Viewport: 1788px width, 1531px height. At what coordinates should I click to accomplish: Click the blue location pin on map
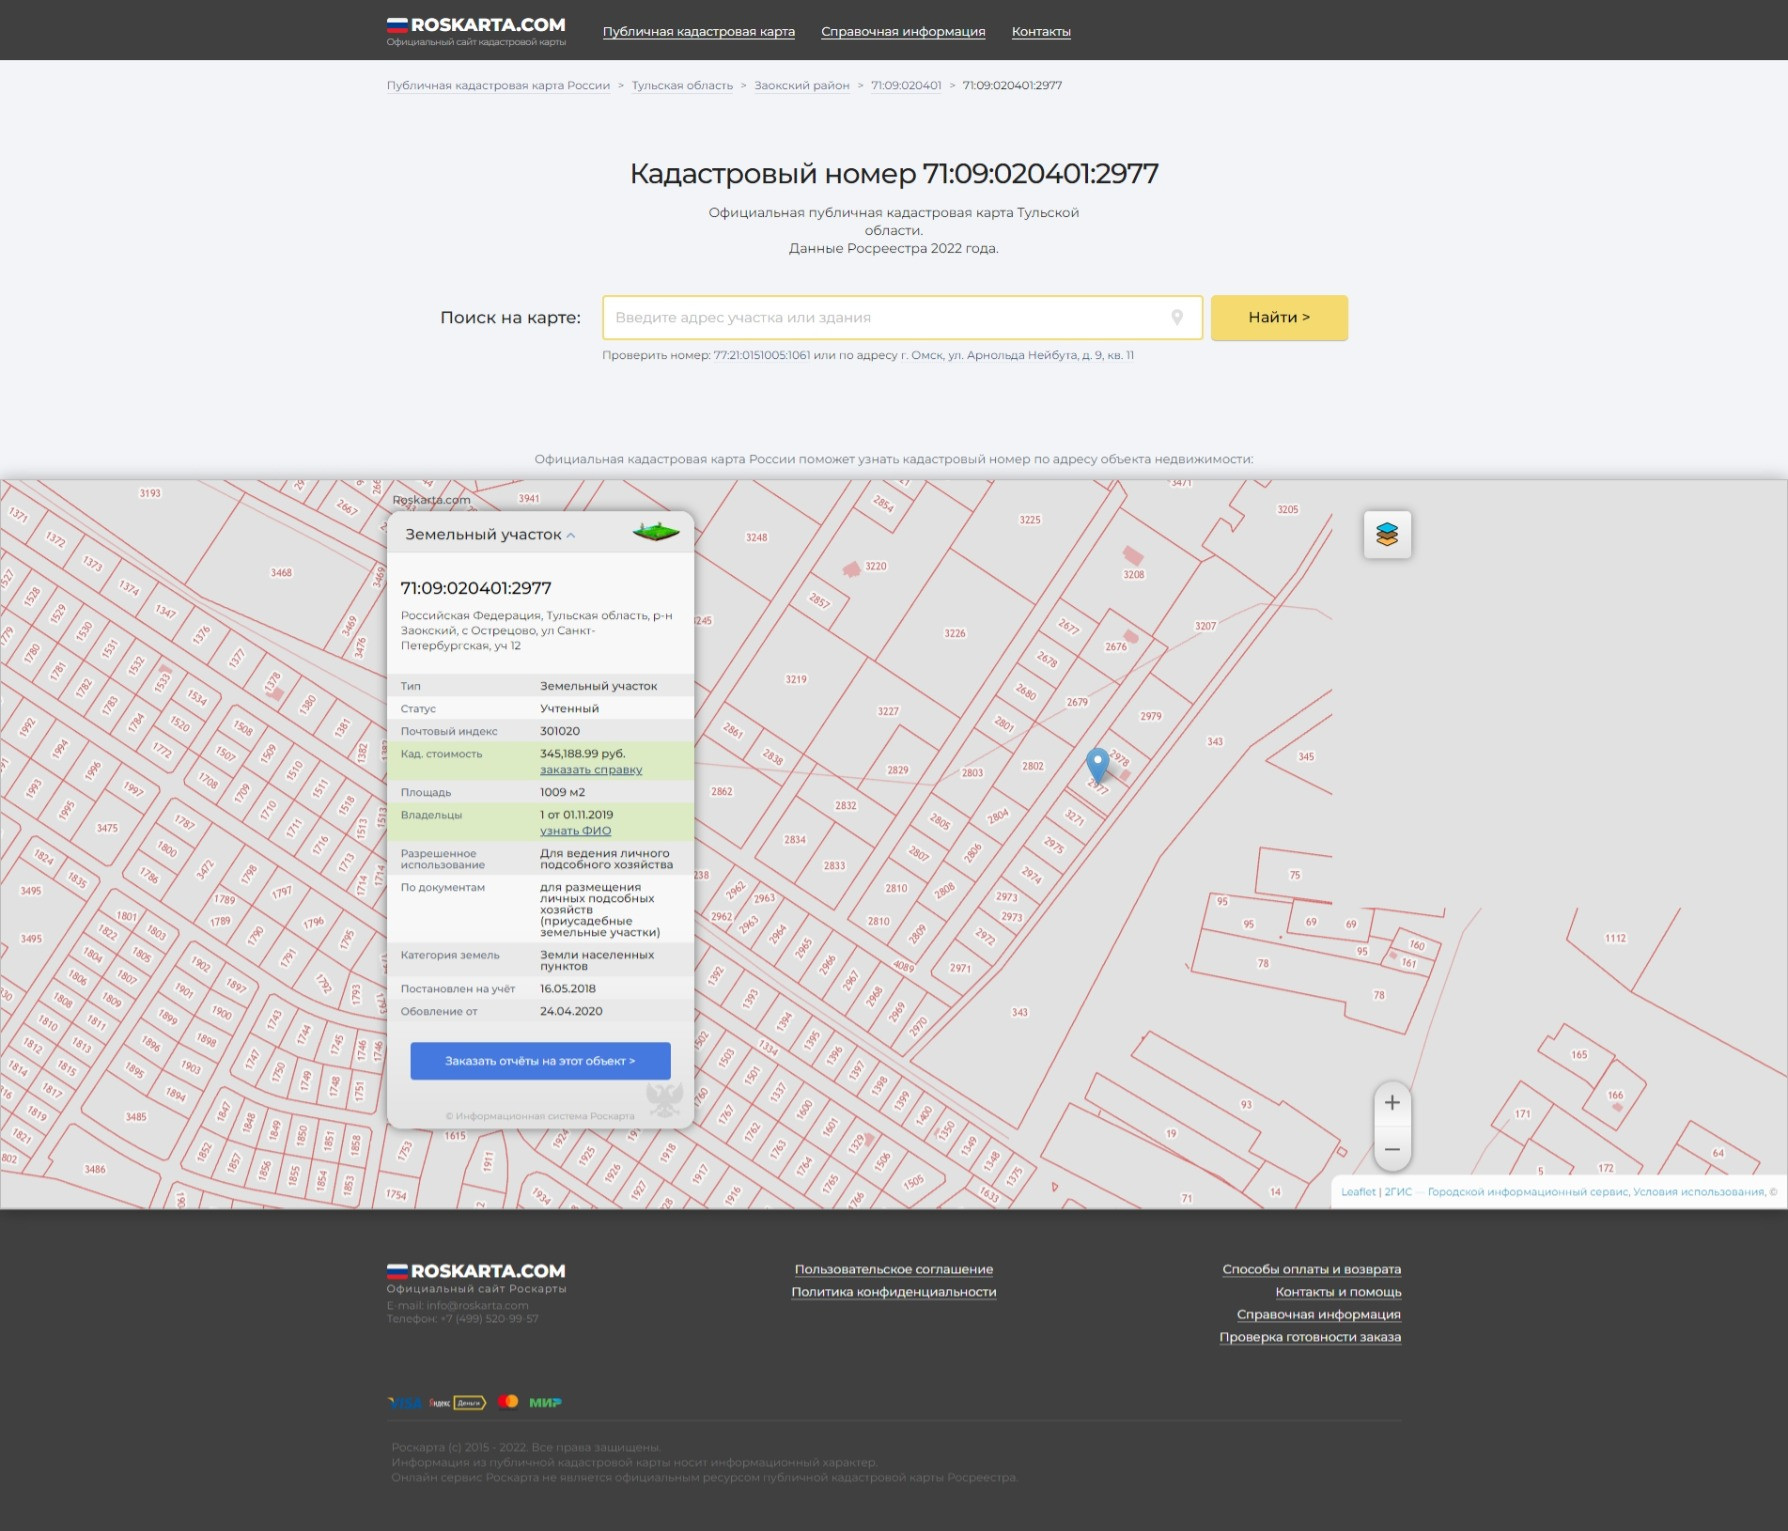[x=1097, y=764]
